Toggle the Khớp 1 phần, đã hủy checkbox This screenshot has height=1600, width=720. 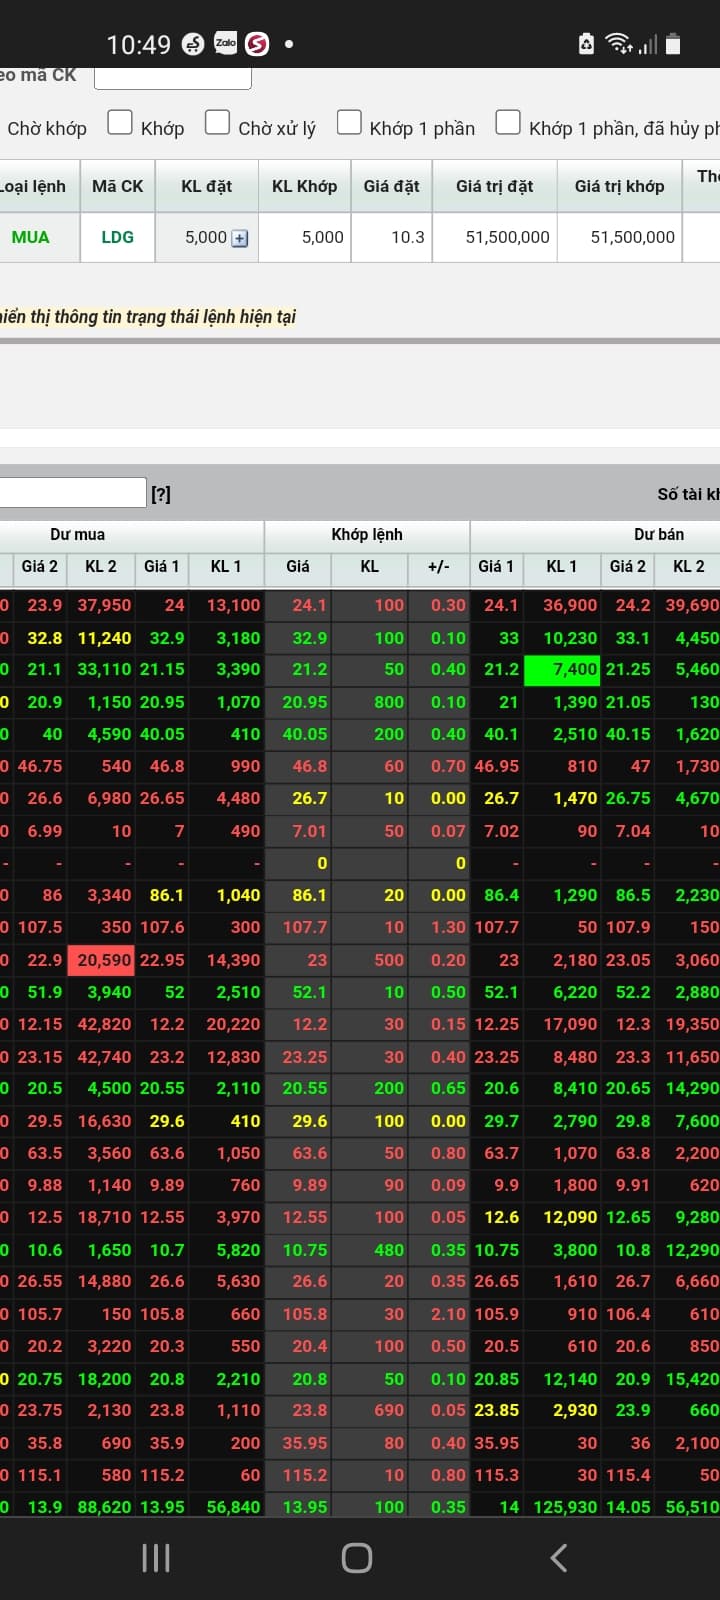tap(508, 122)
